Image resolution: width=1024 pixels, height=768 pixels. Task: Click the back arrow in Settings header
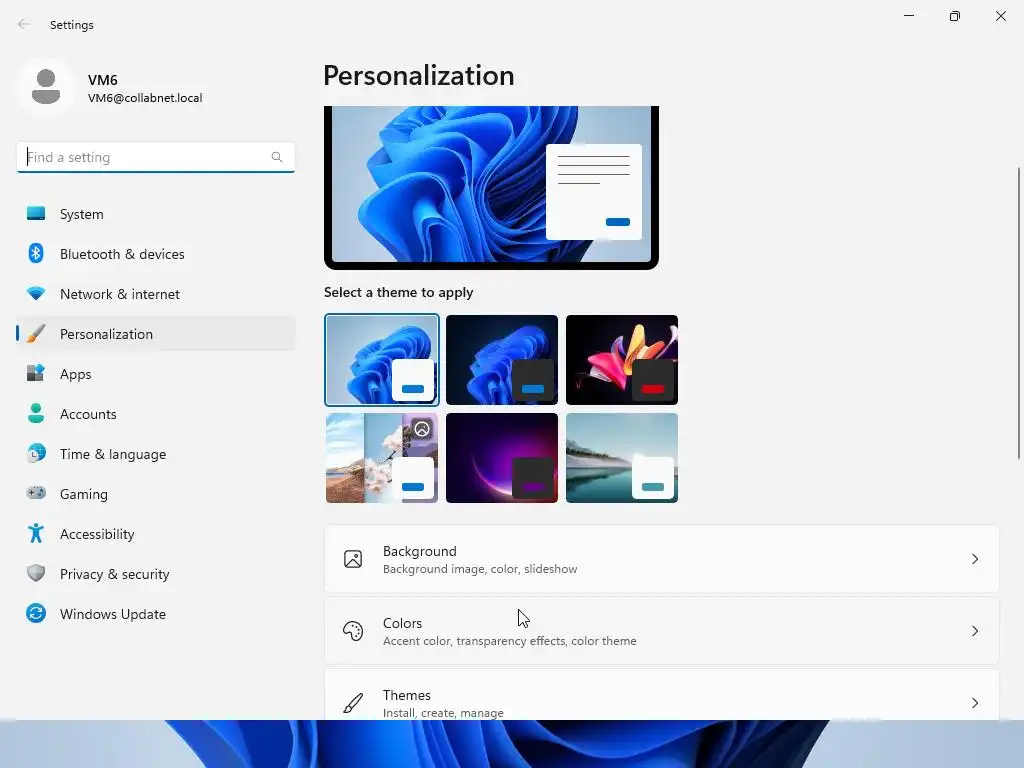tap(24, 24)
